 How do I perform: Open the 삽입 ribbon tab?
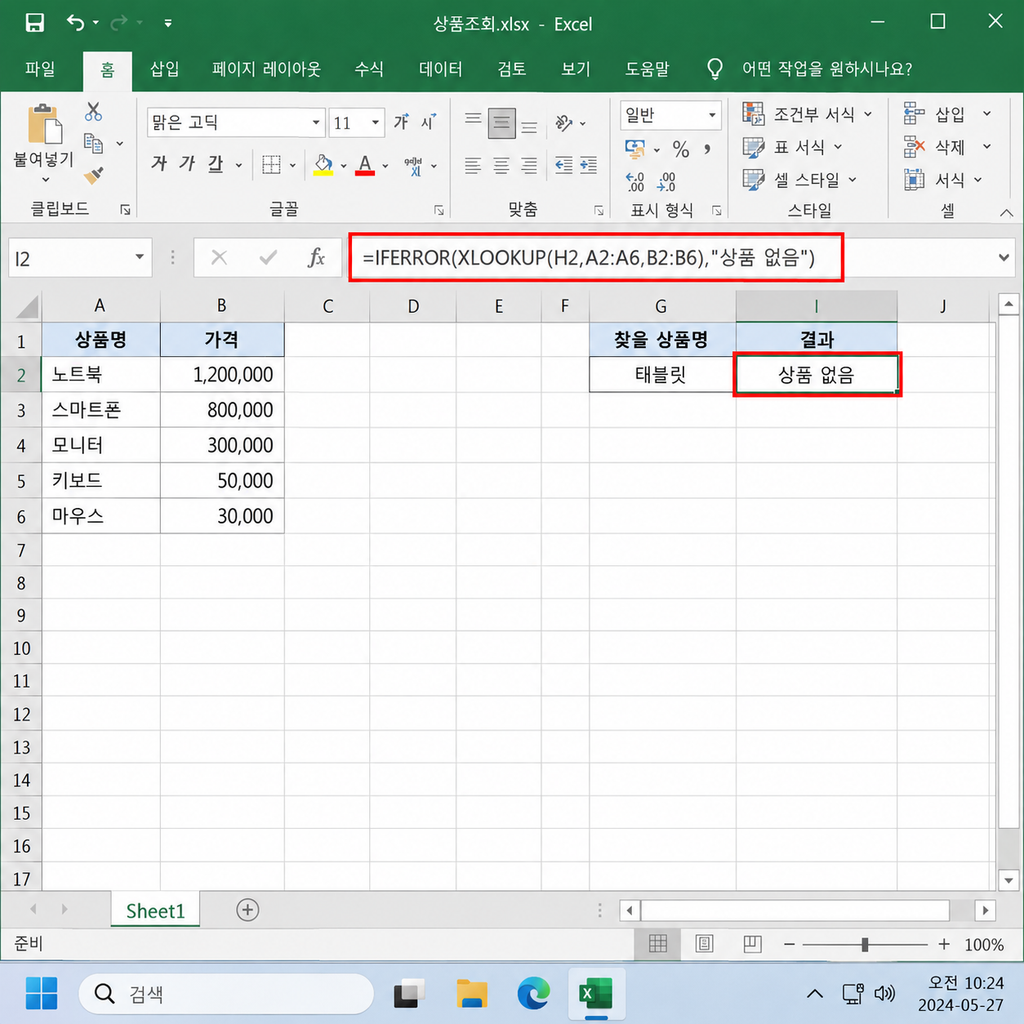(x=165, y=69)
